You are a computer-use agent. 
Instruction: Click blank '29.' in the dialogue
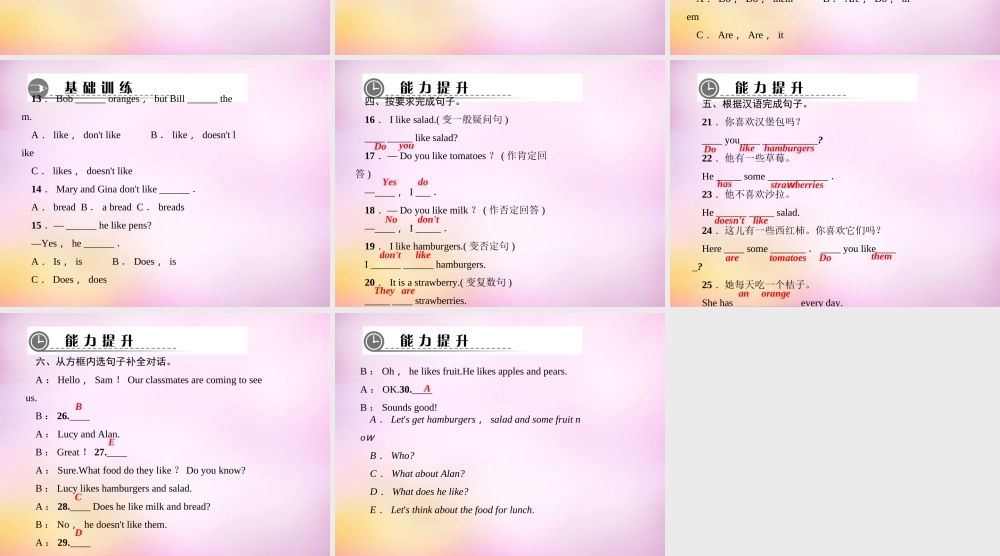[x=73, y=543]
